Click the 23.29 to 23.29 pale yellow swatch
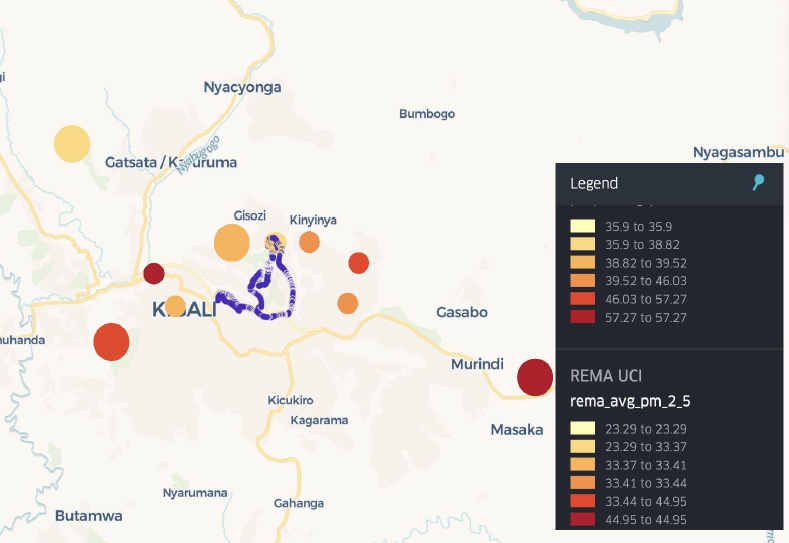 (x=582, y=428)
